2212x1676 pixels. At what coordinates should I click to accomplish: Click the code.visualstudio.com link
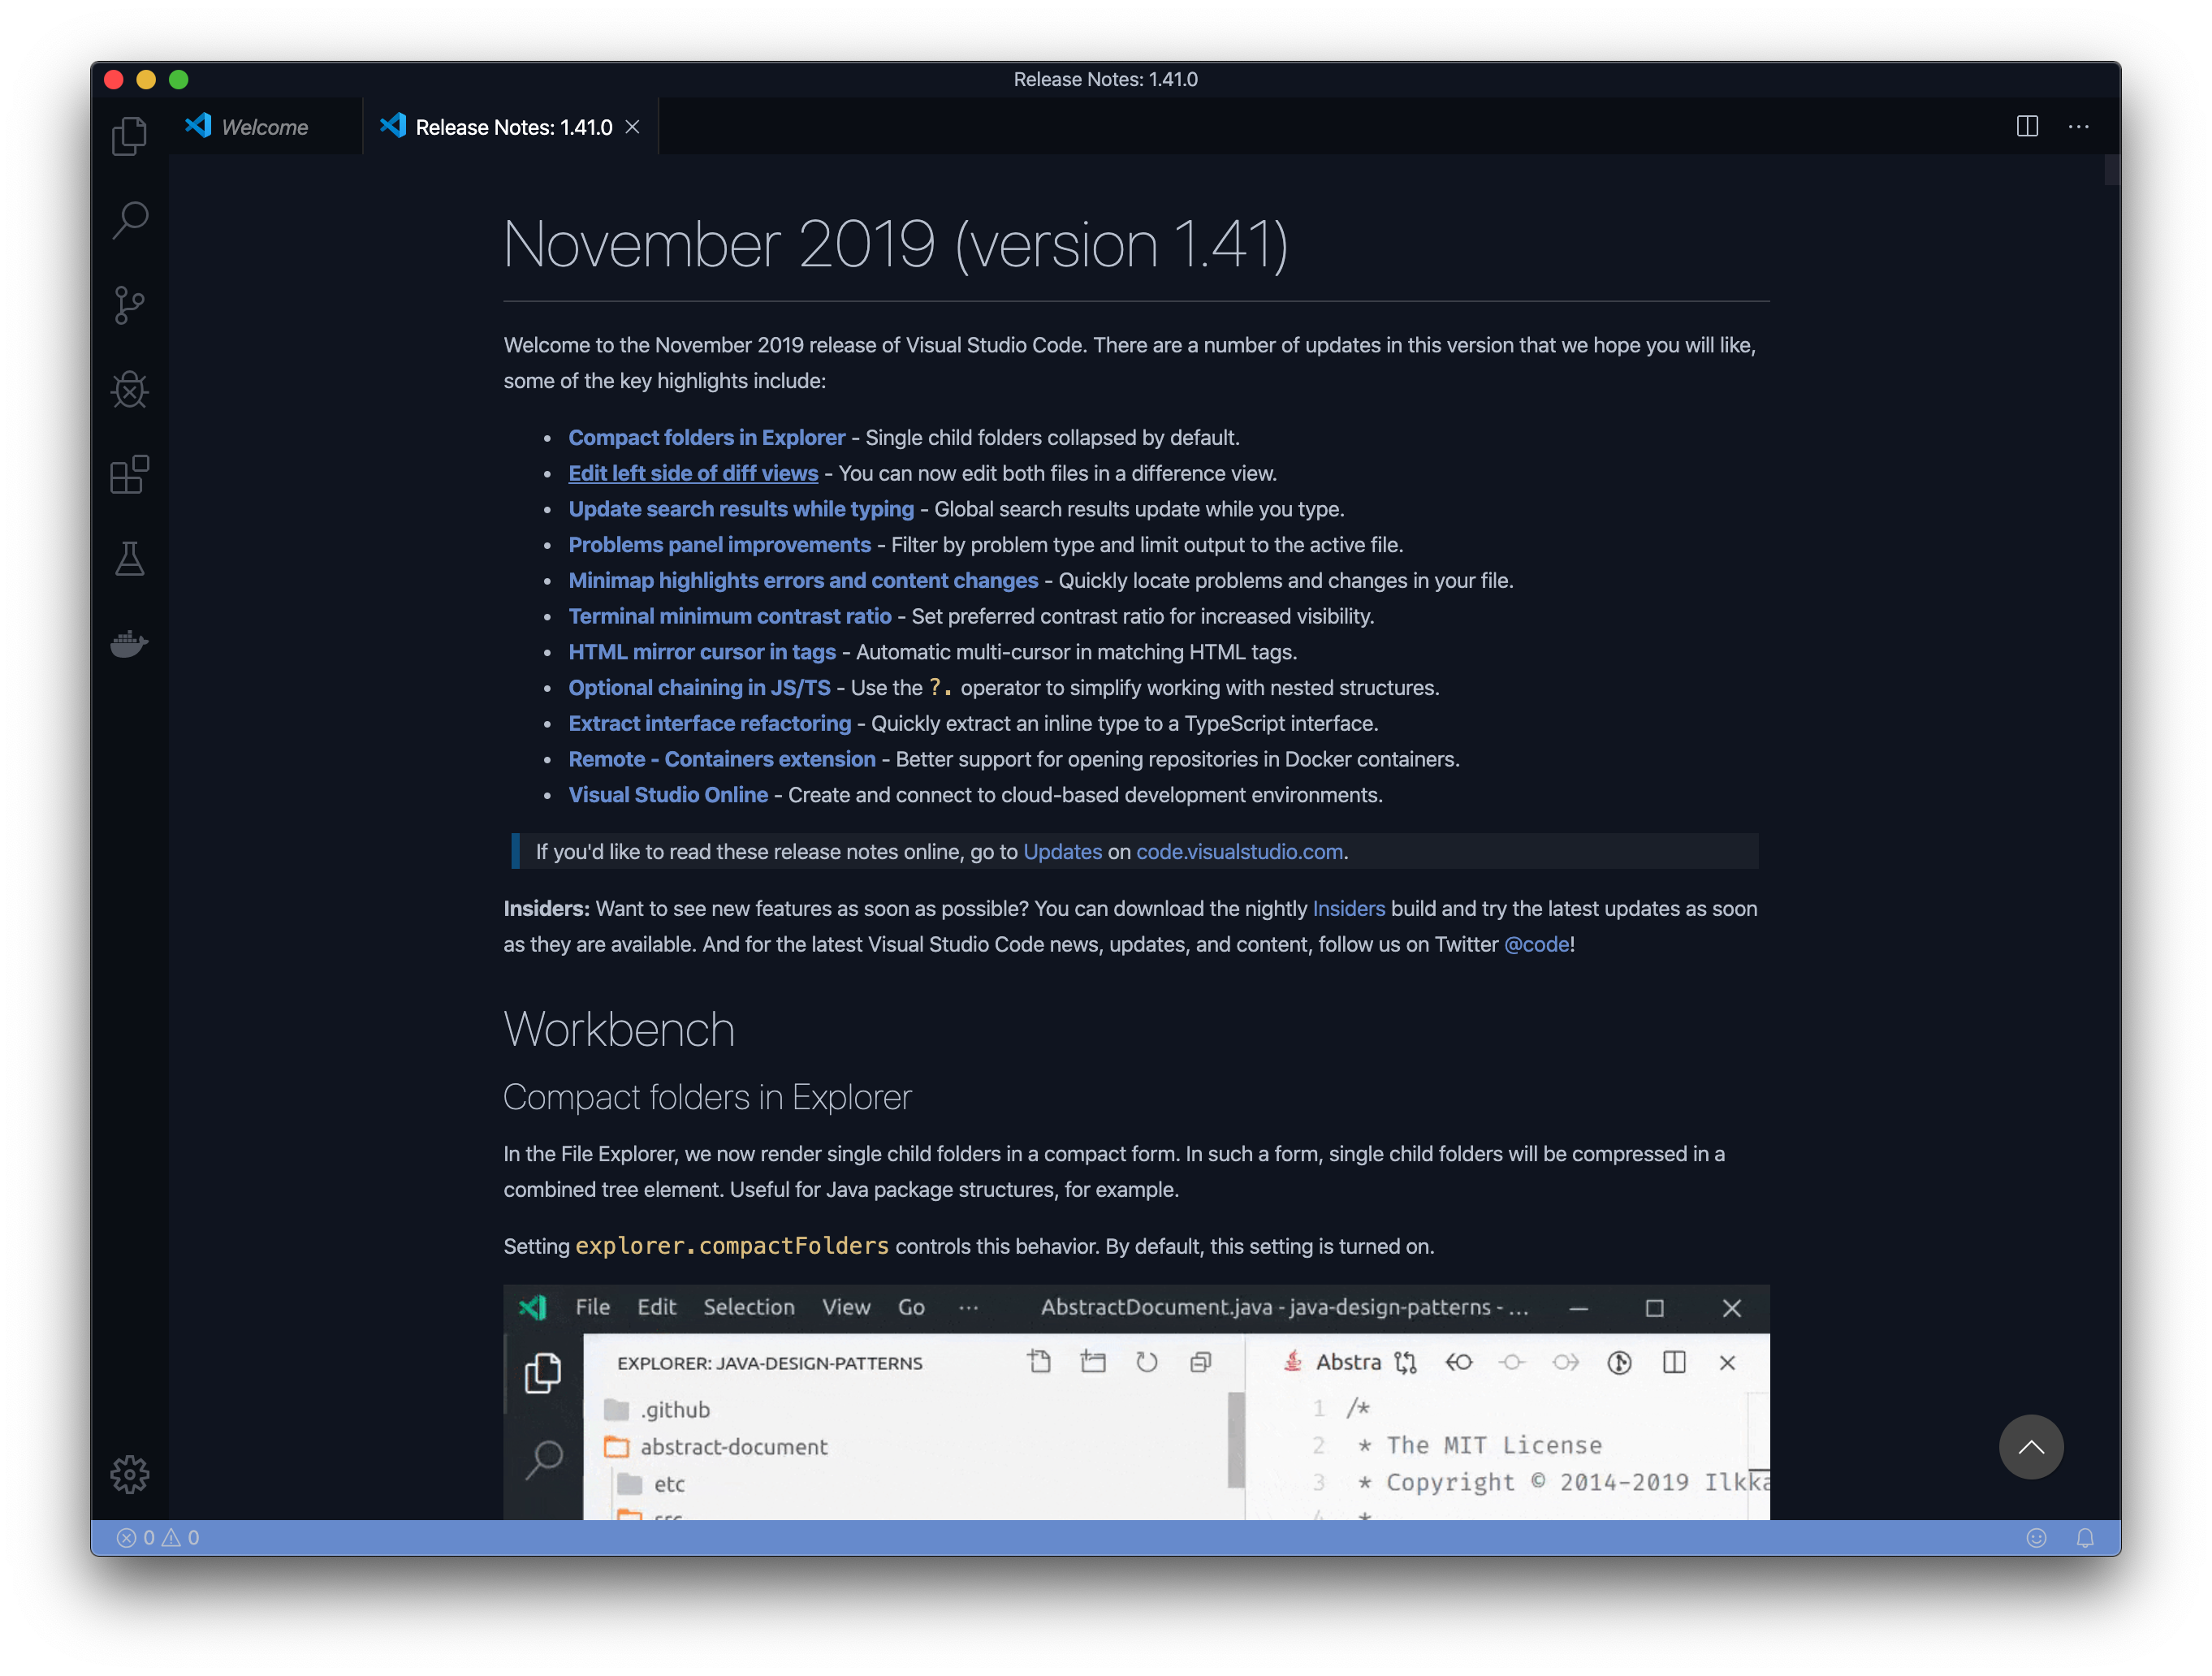(x=1239, y=852)
